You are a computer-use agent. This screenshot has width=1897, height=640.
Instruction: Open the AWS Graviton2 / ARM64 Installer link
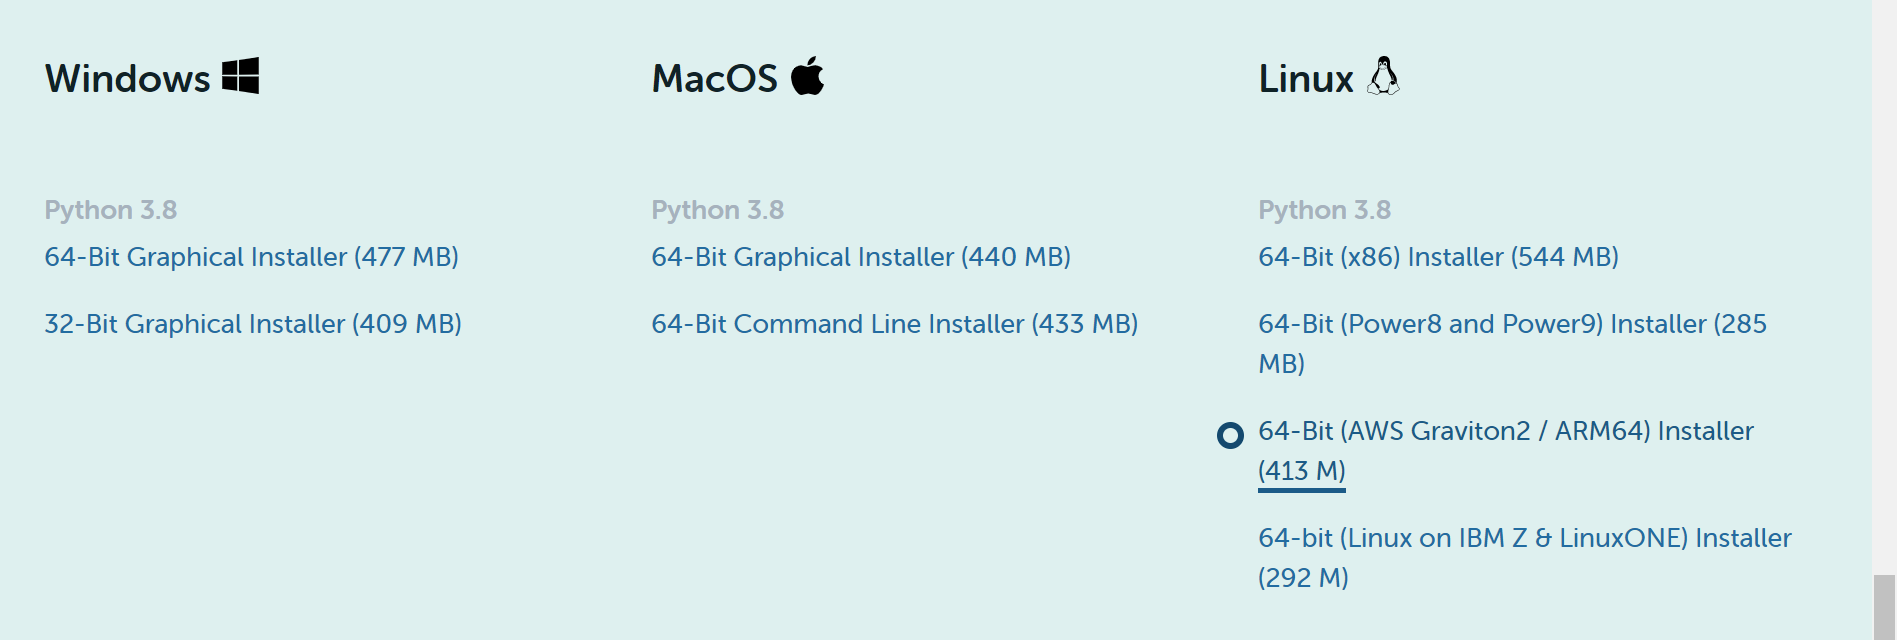click(1505, 431)
